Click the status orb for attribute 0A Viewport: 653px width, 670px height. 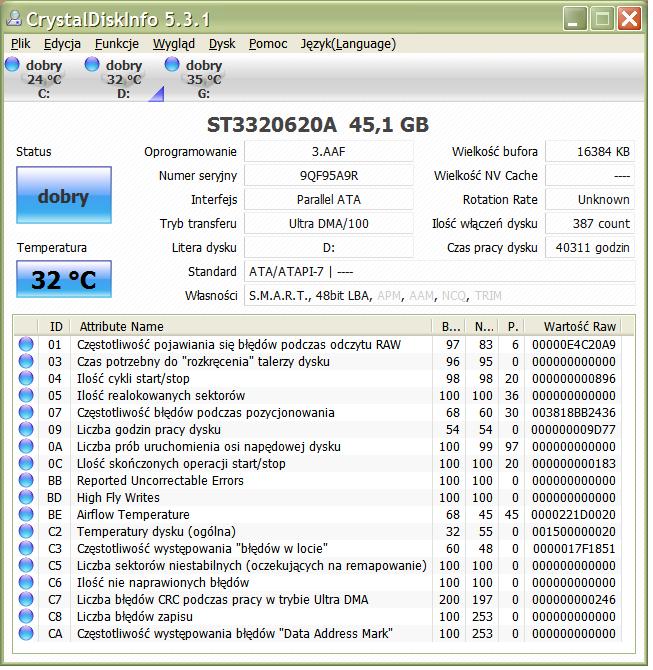[26, 447]
